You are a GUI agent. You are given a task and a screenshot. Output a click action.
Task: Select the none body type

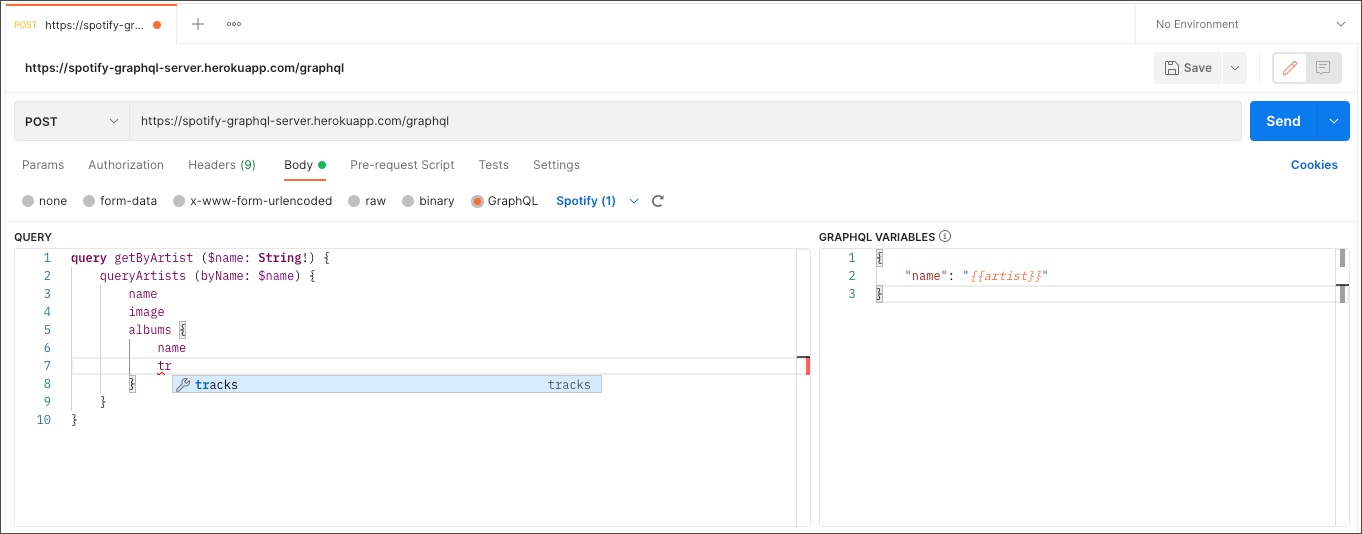pos(44,201)
